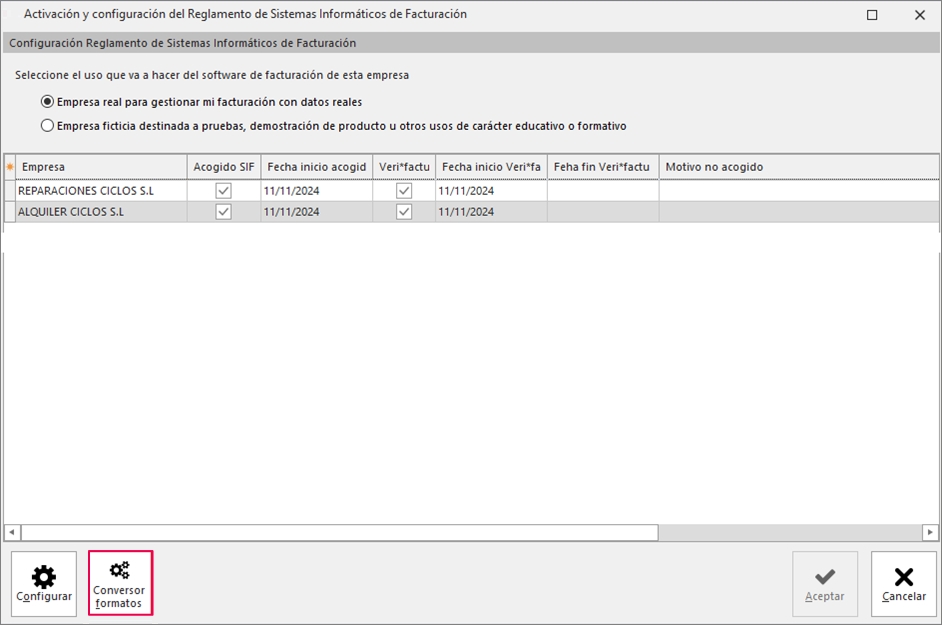
Task: Select the REPARACIONES CICLOS S.L company cell
Action: click(x=101, y=191)
